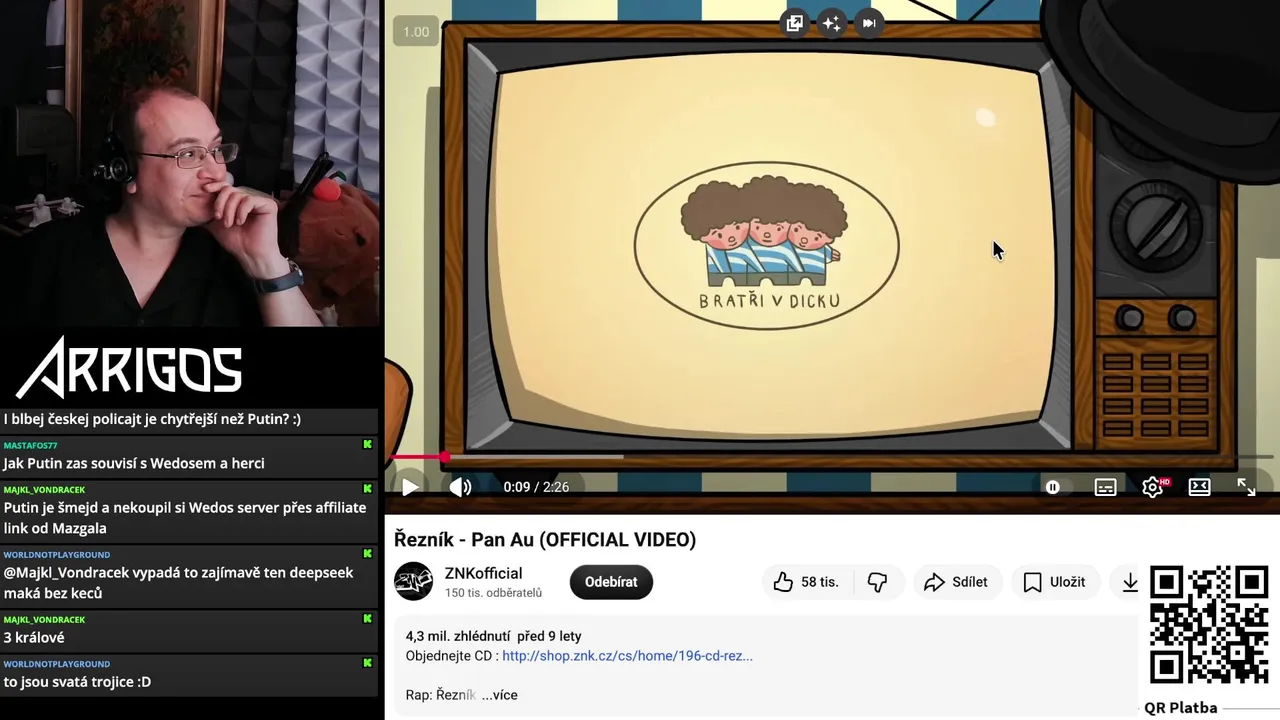Click the 1.00 playback speed badge
1280x720 pixels.
click(416, 32)
